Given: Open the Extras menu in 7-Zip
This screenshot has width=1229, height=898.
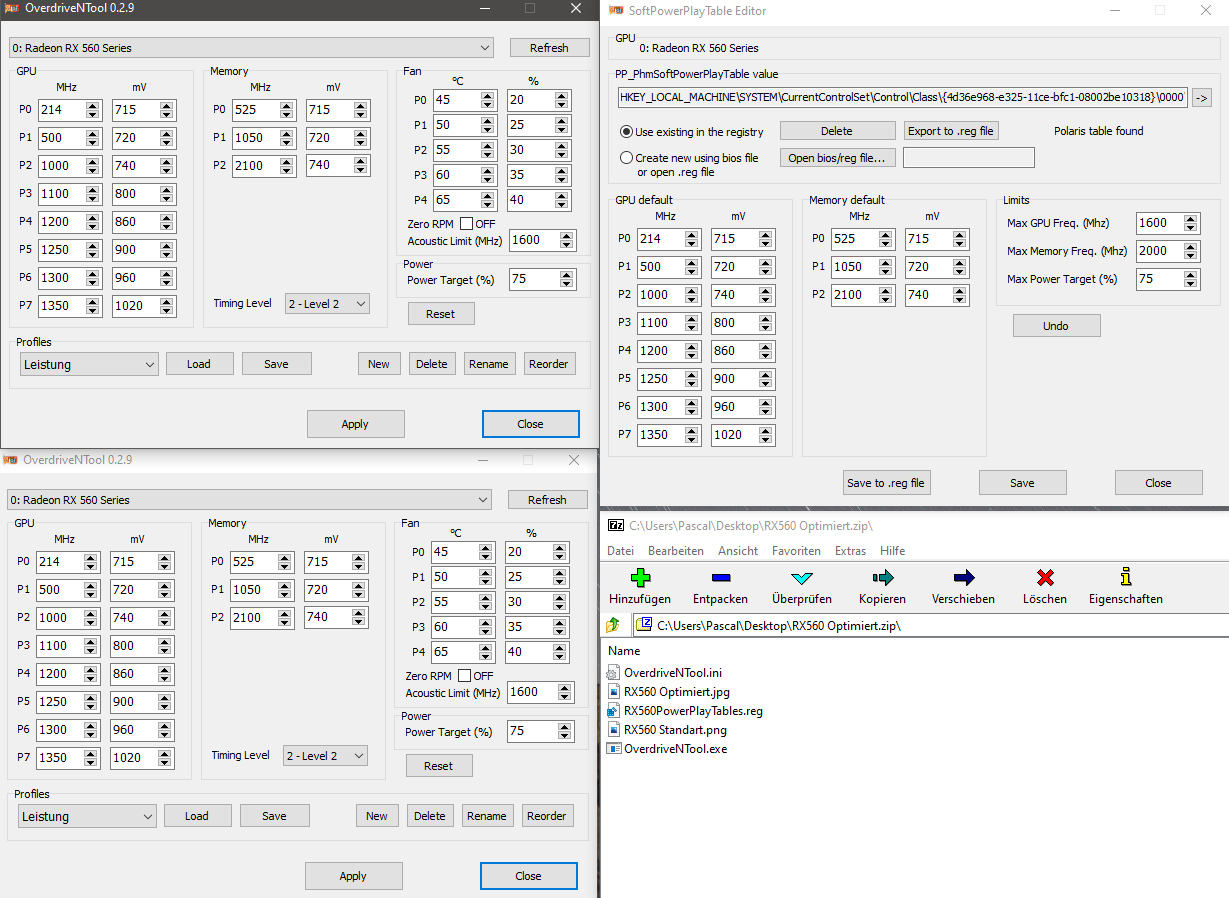Looking at the screenshot, I should [850, 551].
